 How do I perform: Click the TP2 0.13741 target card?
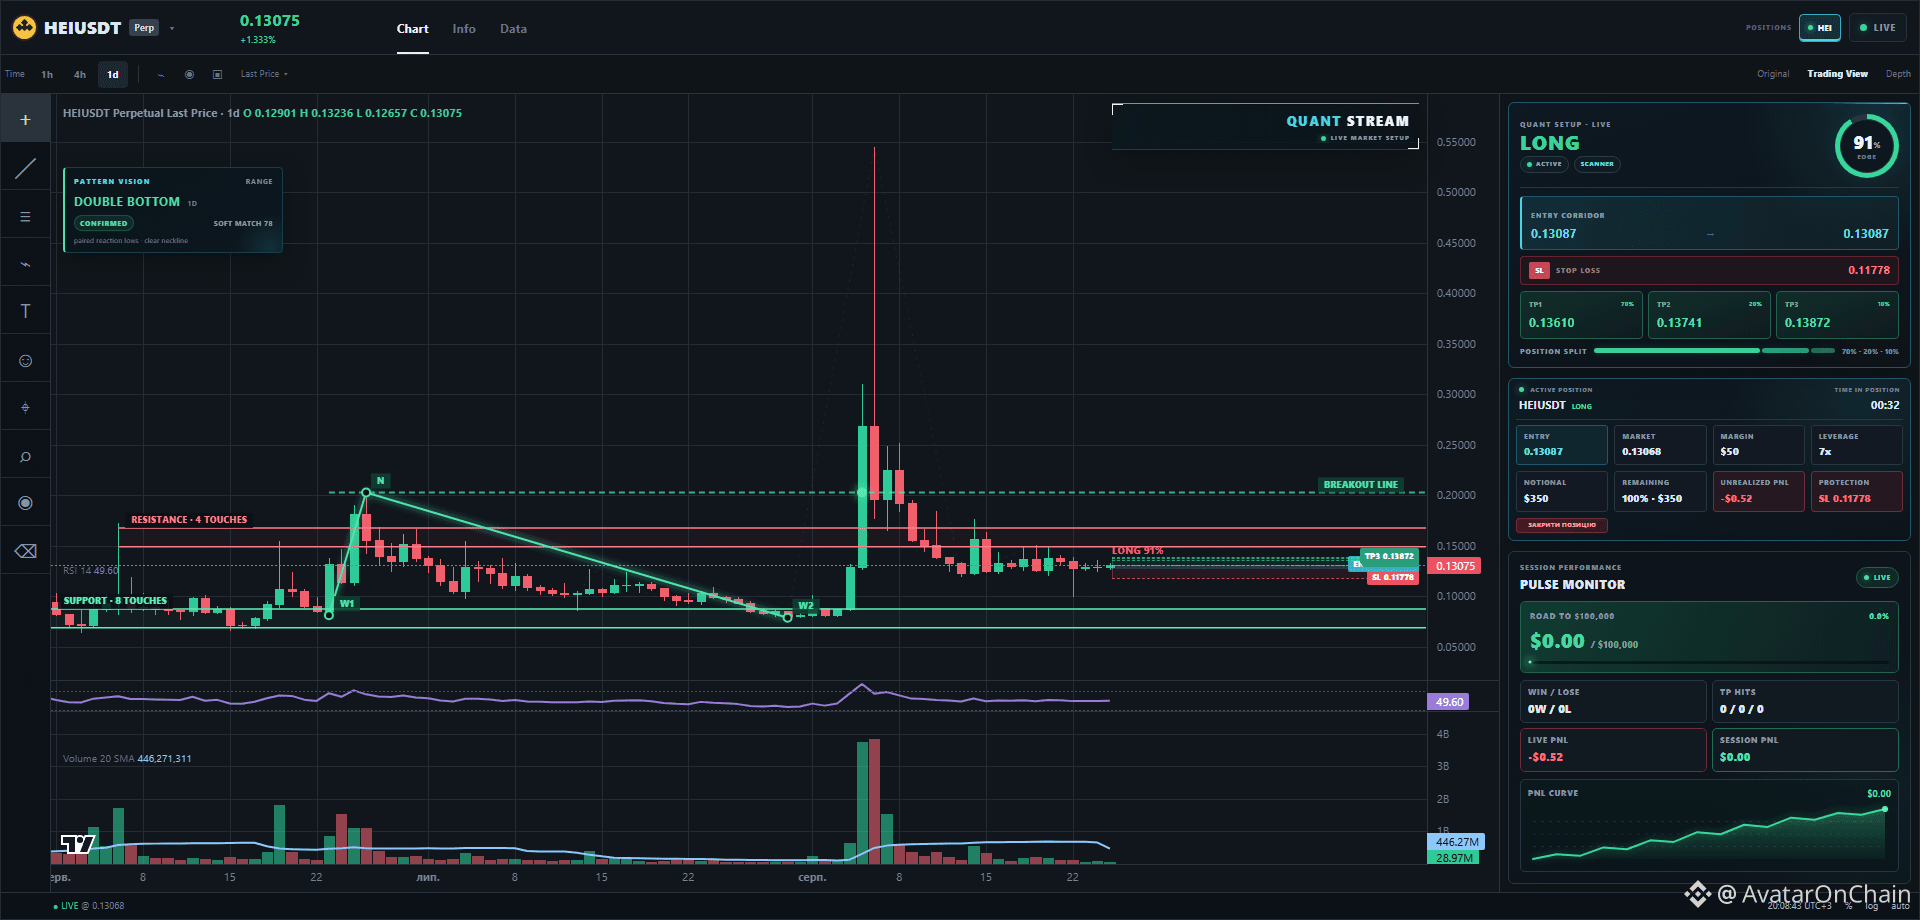pos(1709,315)
